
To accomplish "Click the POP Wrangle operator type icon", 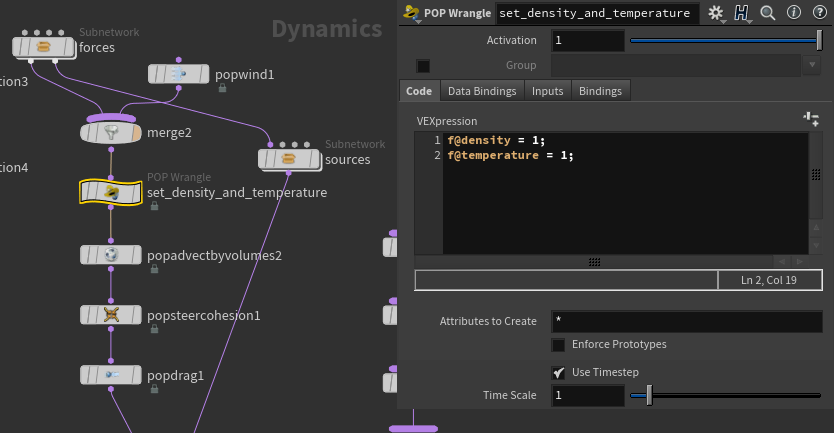I will [x=412, y=12].
